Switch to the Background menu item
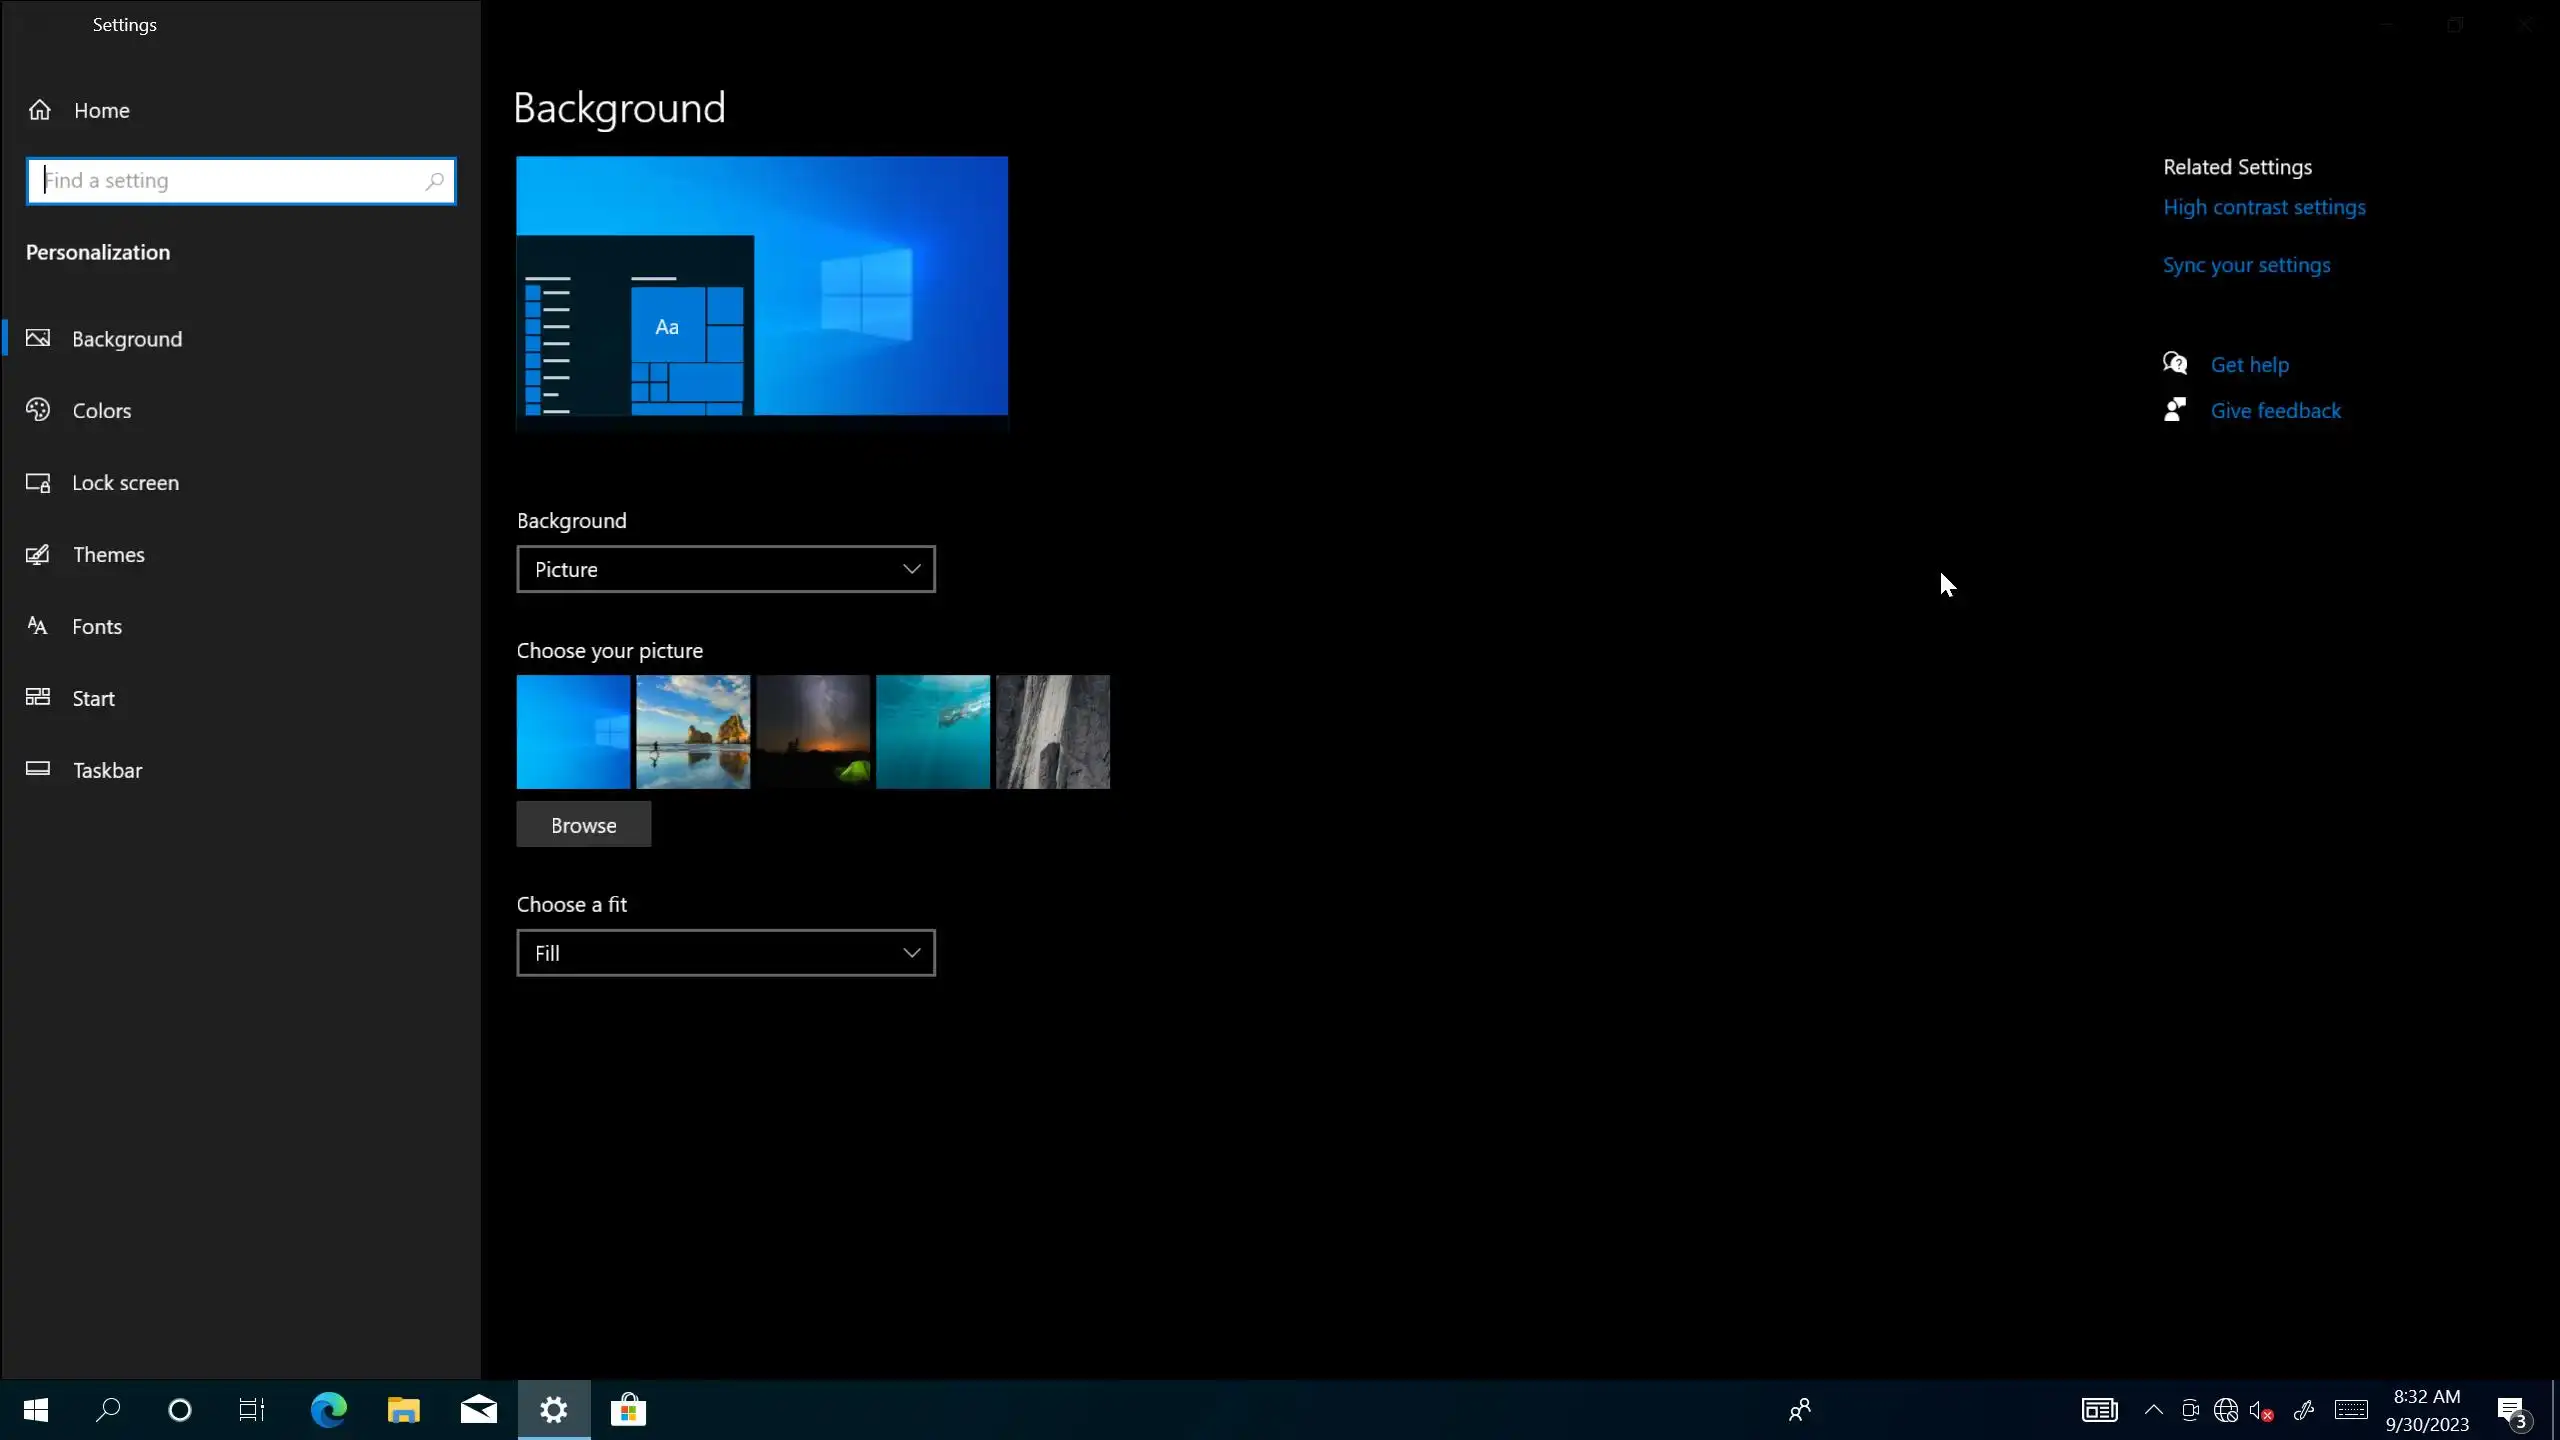Viewport: 2560px width, 1440px height. [127, 339]
